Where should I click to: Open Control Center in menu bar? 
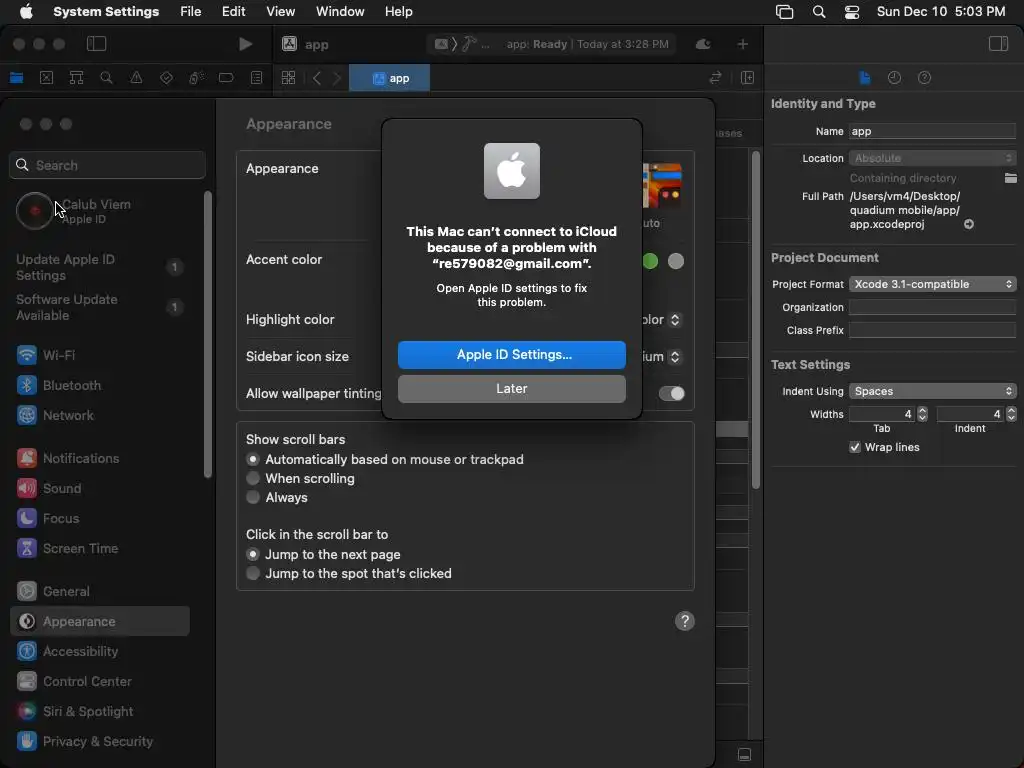(x=852, y=12)
